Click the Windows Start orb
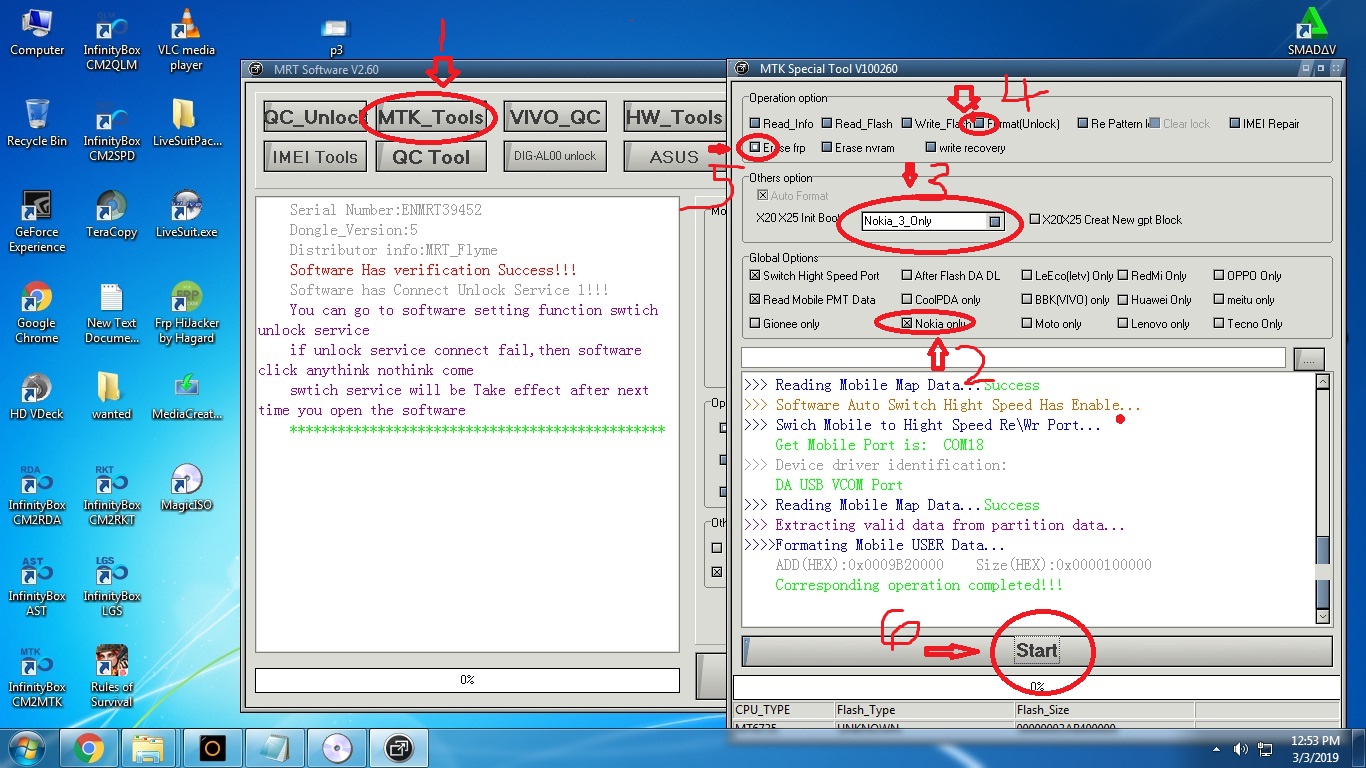This screenshot has height=768, width=1366. click(x=26, y=748)
